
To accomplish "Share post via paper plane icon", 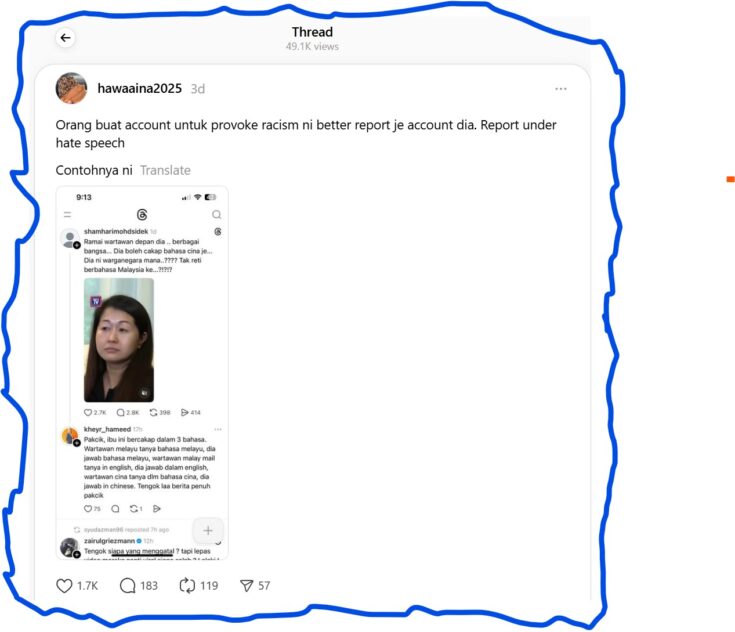I will pyautogui.click(x=247, y=586).
